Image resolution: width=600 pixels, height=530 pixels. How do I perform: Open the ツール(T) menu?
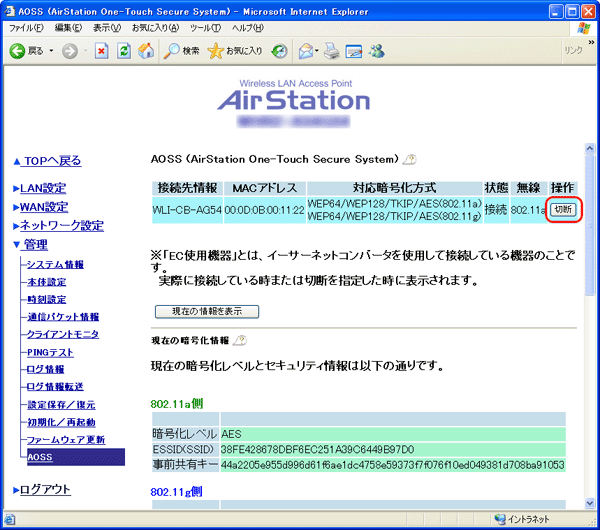point(205,28)
